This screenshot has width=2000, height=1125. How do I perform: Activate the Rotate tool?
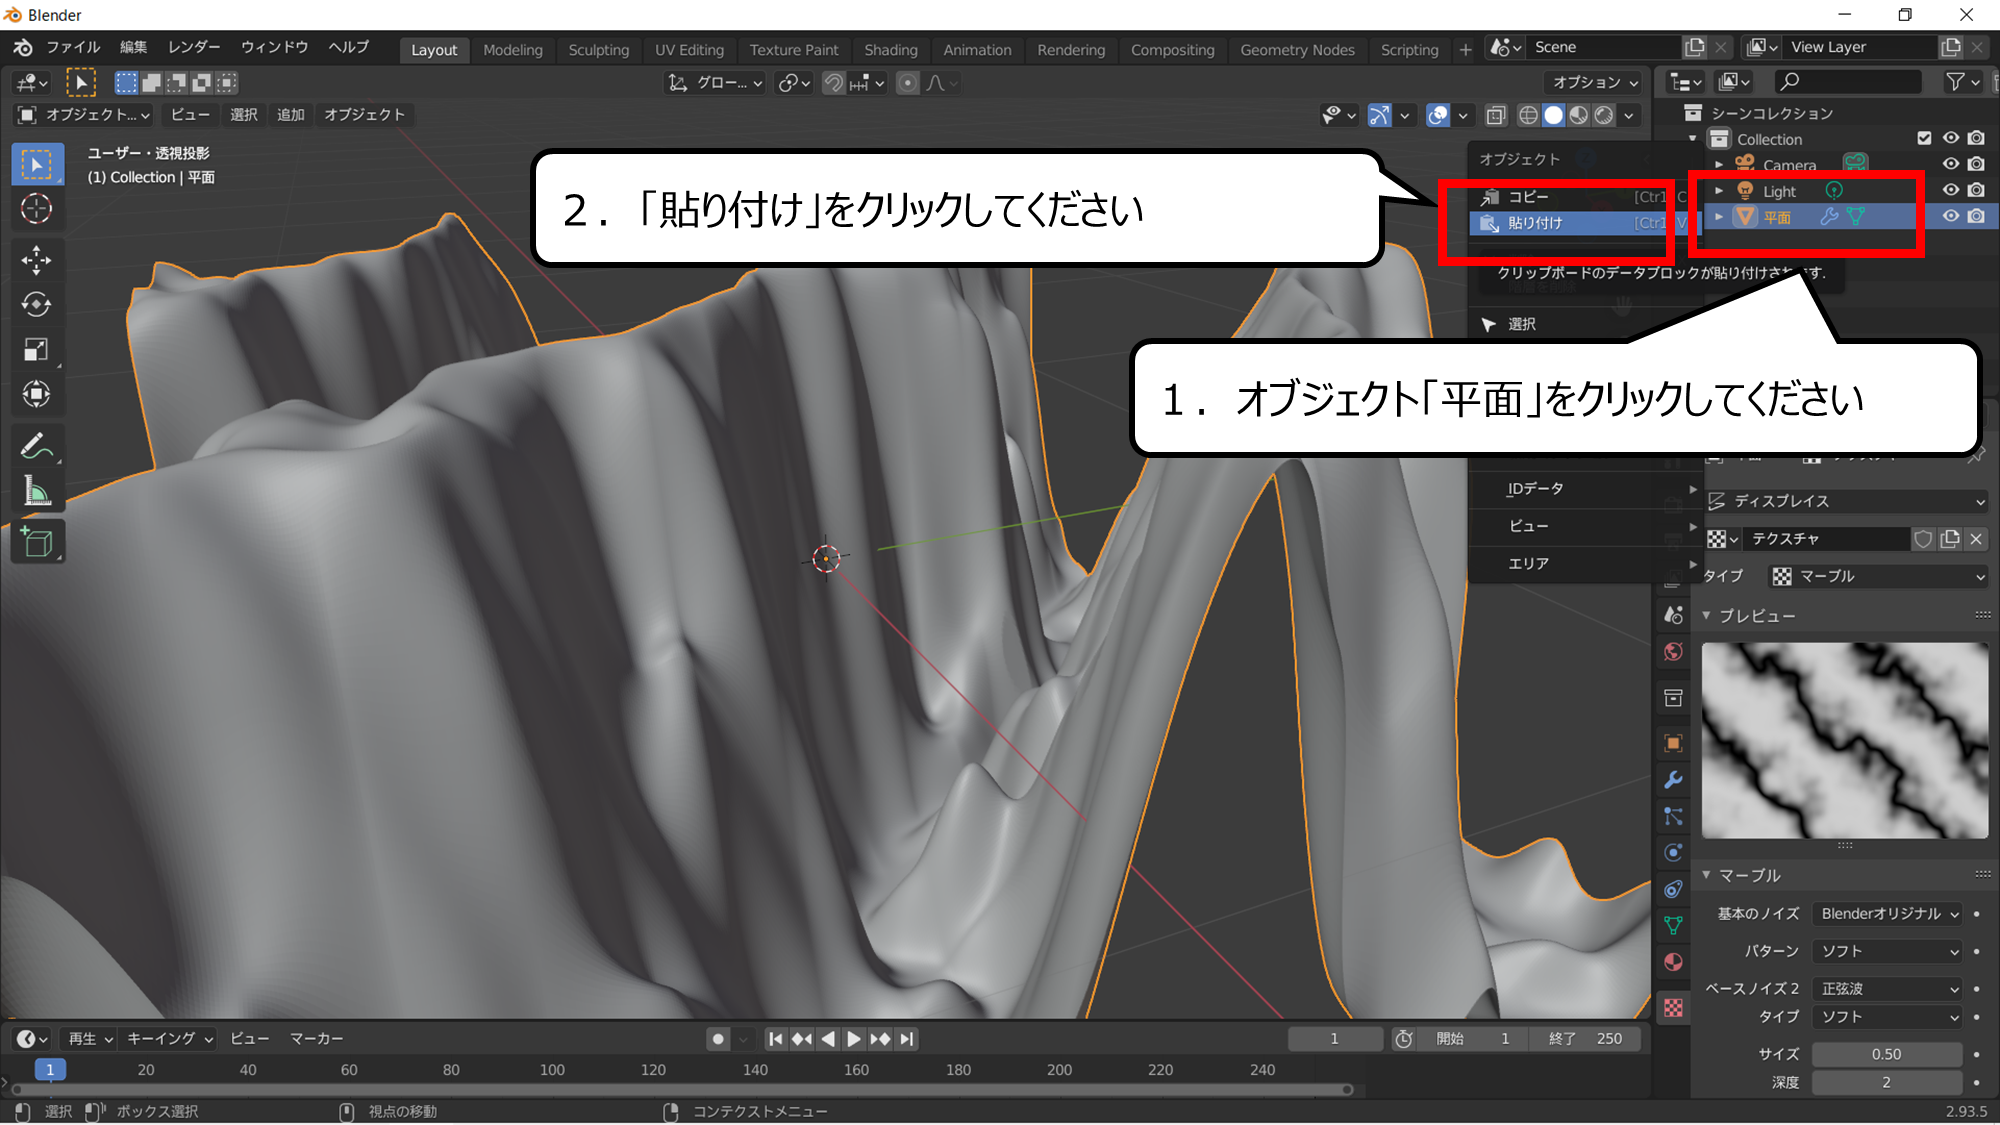(37, 304)
